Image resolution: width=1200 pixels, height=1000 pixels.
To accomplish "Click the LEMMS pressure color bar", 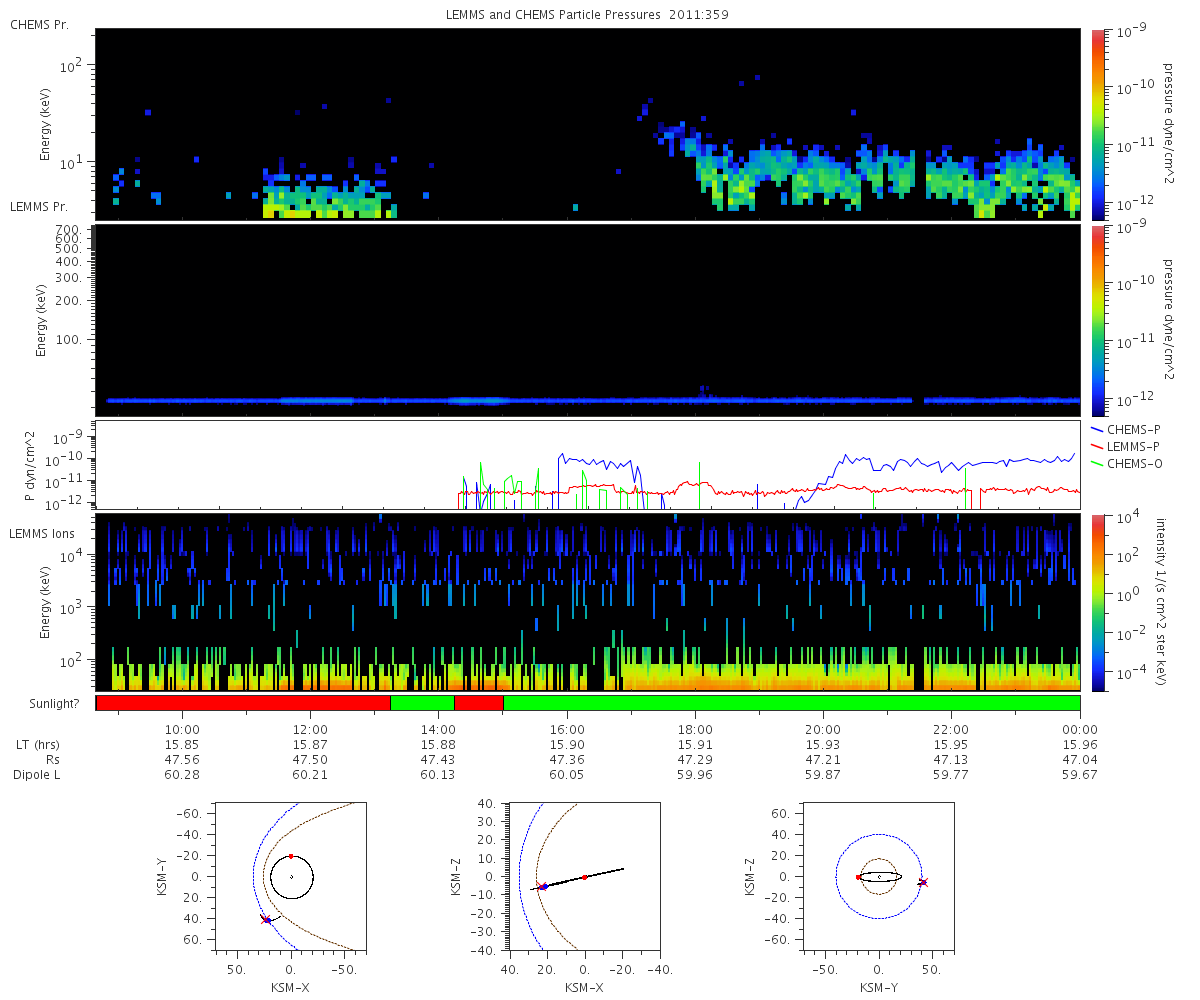I will [1097, 320].
